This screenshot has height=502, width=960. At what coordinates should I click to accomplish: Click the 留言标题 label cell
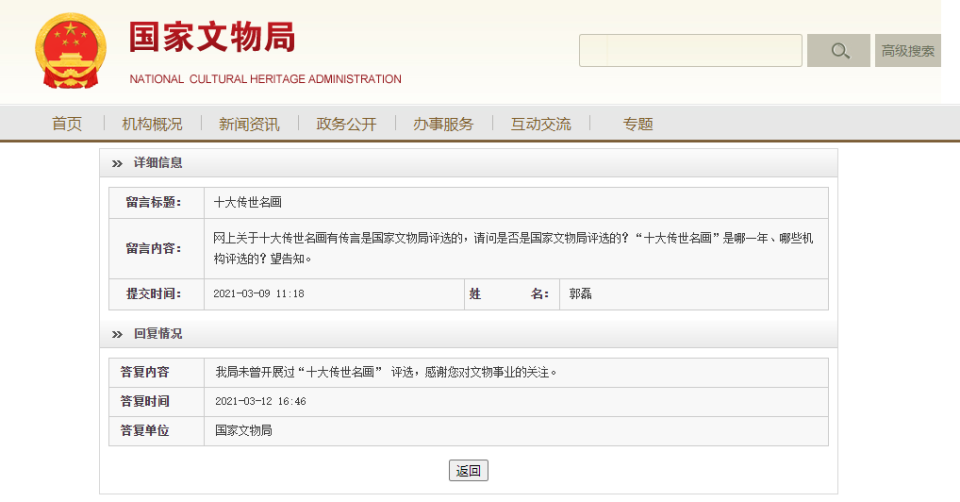156,203
